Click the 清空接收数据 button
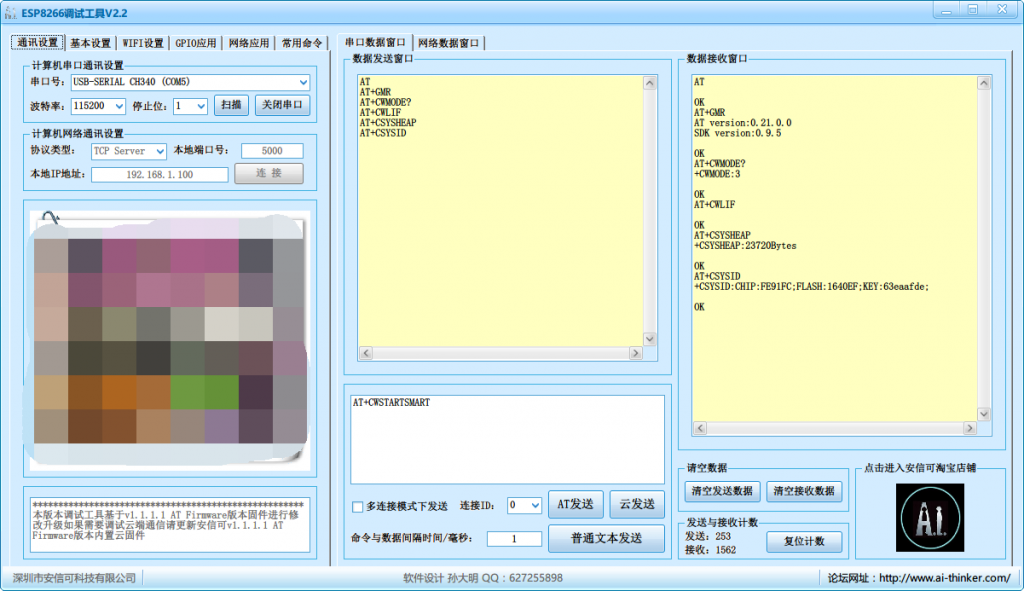Viewport: 1024px width, 591px height. point(804,491)
